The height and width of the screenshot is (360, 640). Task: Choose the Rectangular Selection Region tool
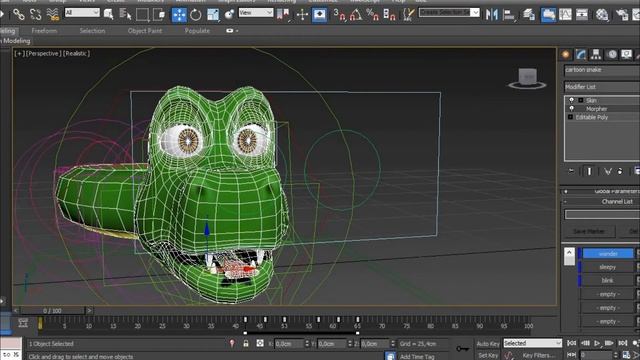pos(142,15)
